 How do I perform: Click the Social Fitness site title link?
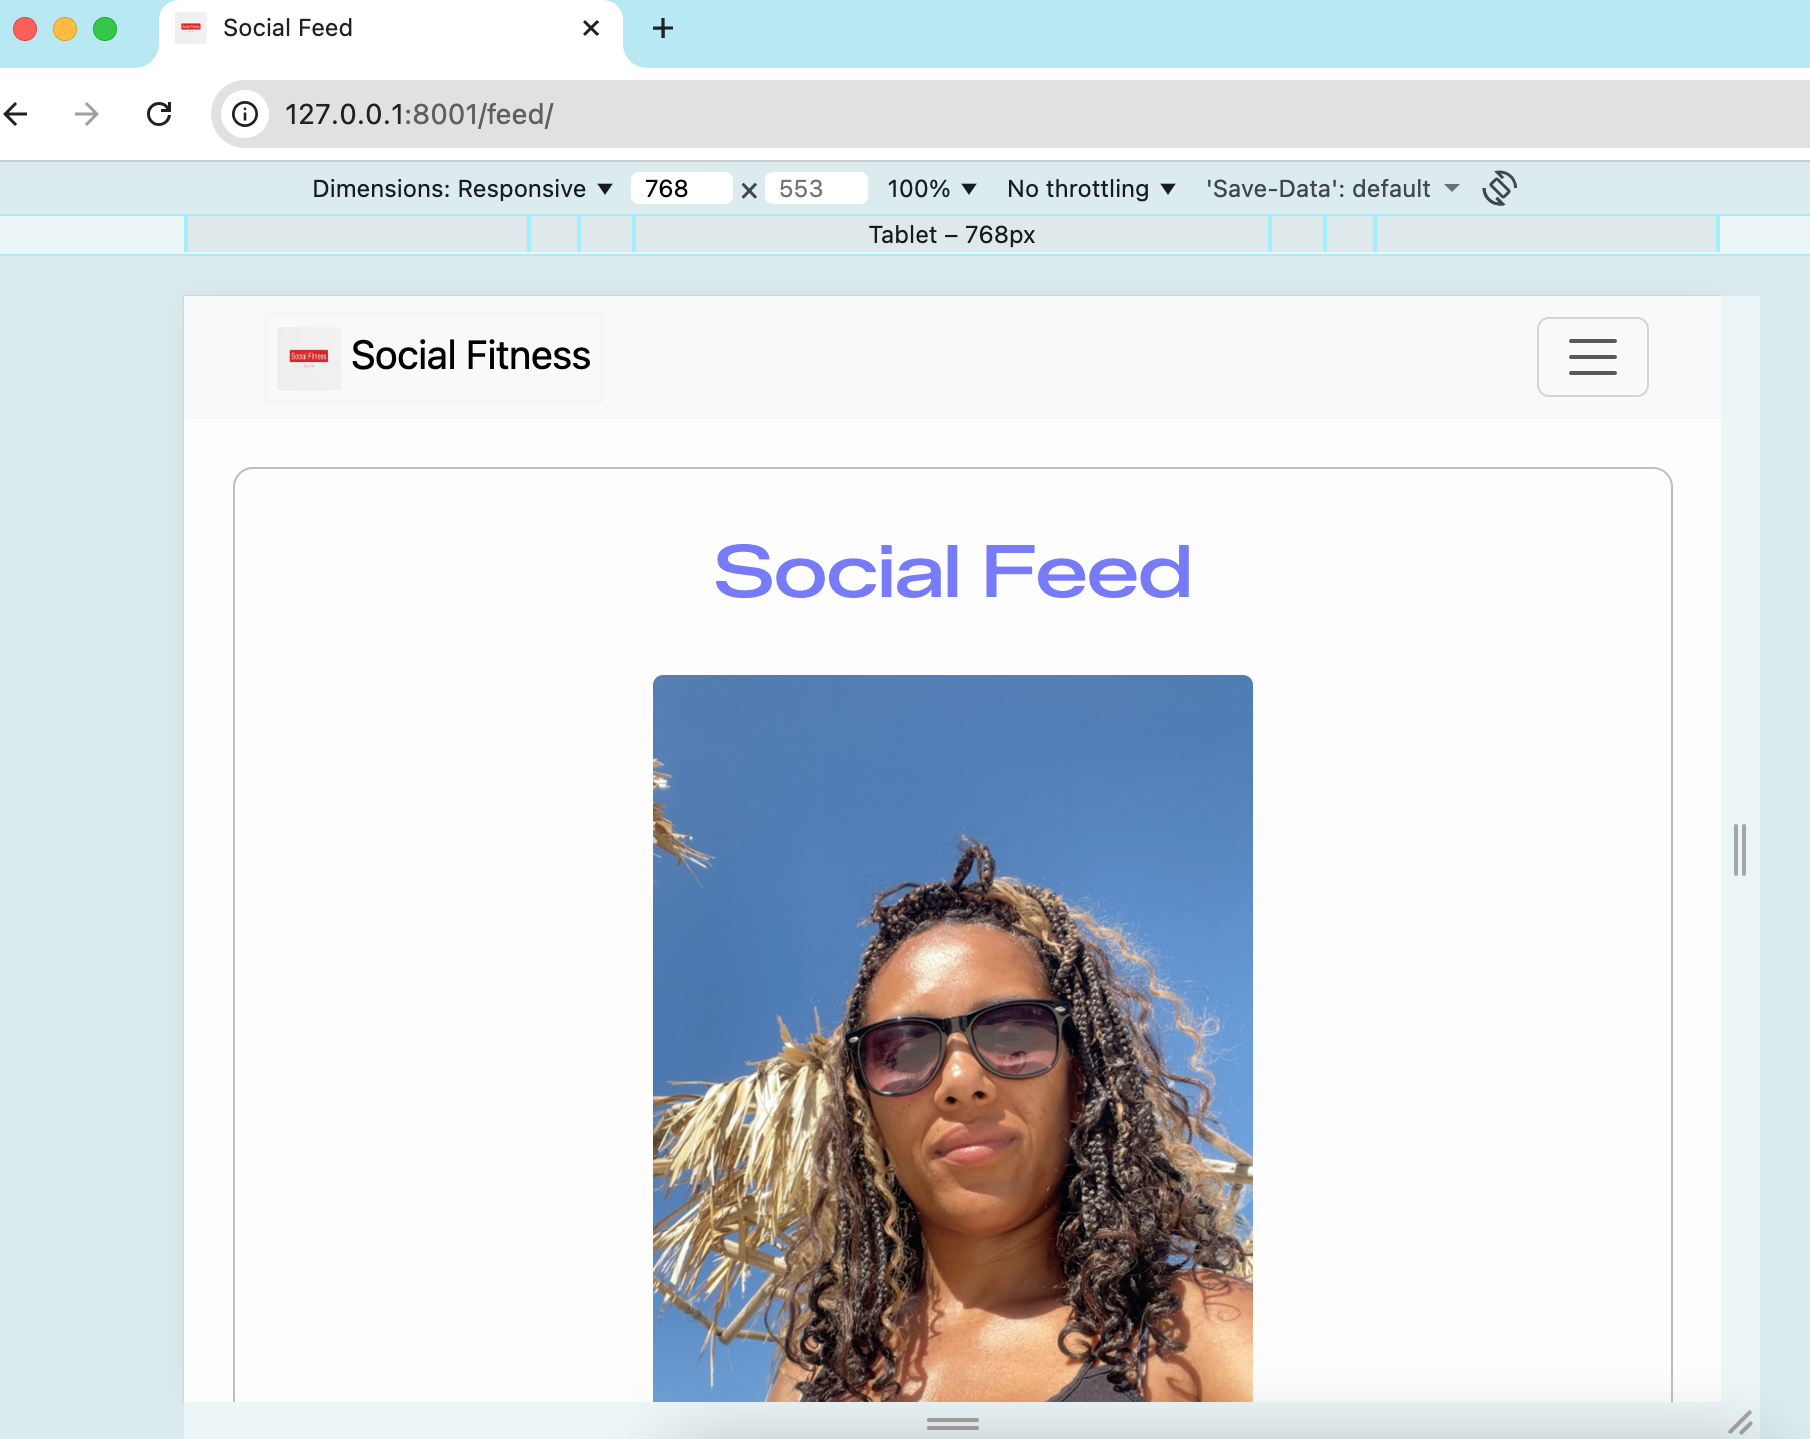(x=470, y=356)
